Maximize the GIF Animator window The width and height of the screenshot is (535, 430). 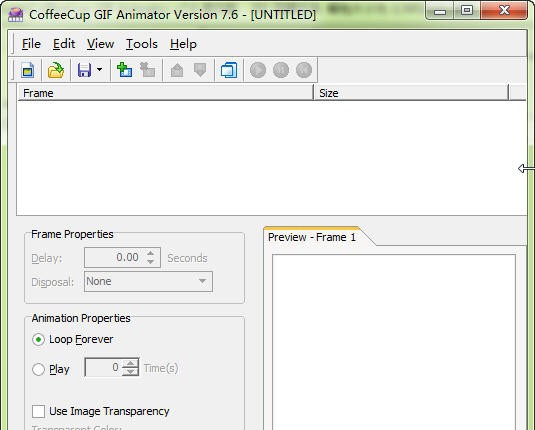coord(467,11)
